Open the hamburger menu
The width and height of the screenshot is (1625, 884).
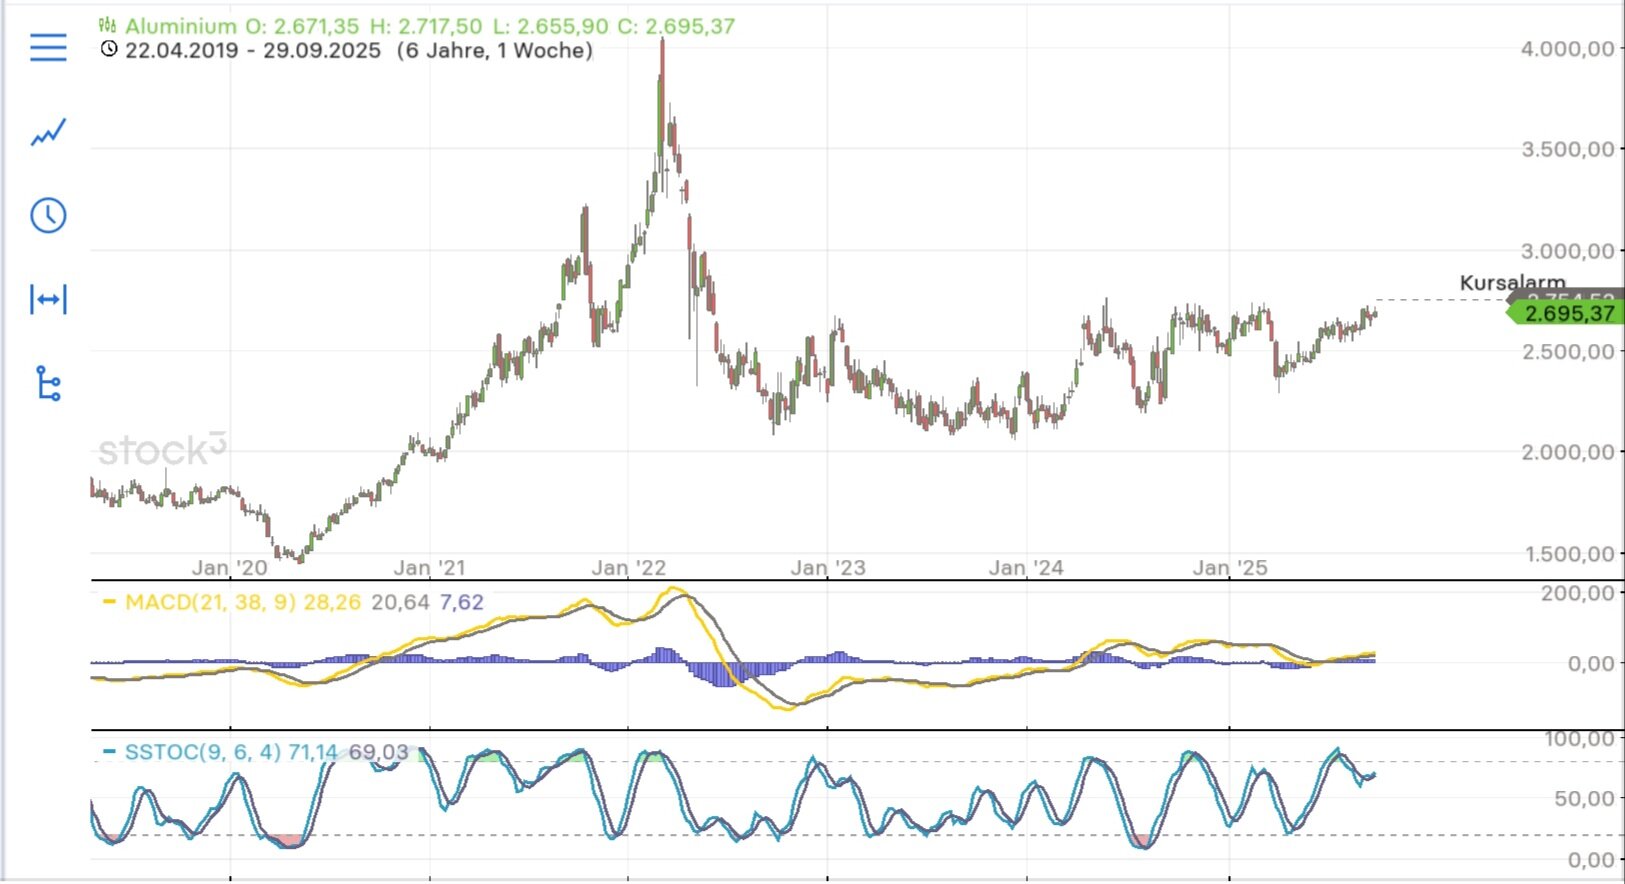coord(48,47)
